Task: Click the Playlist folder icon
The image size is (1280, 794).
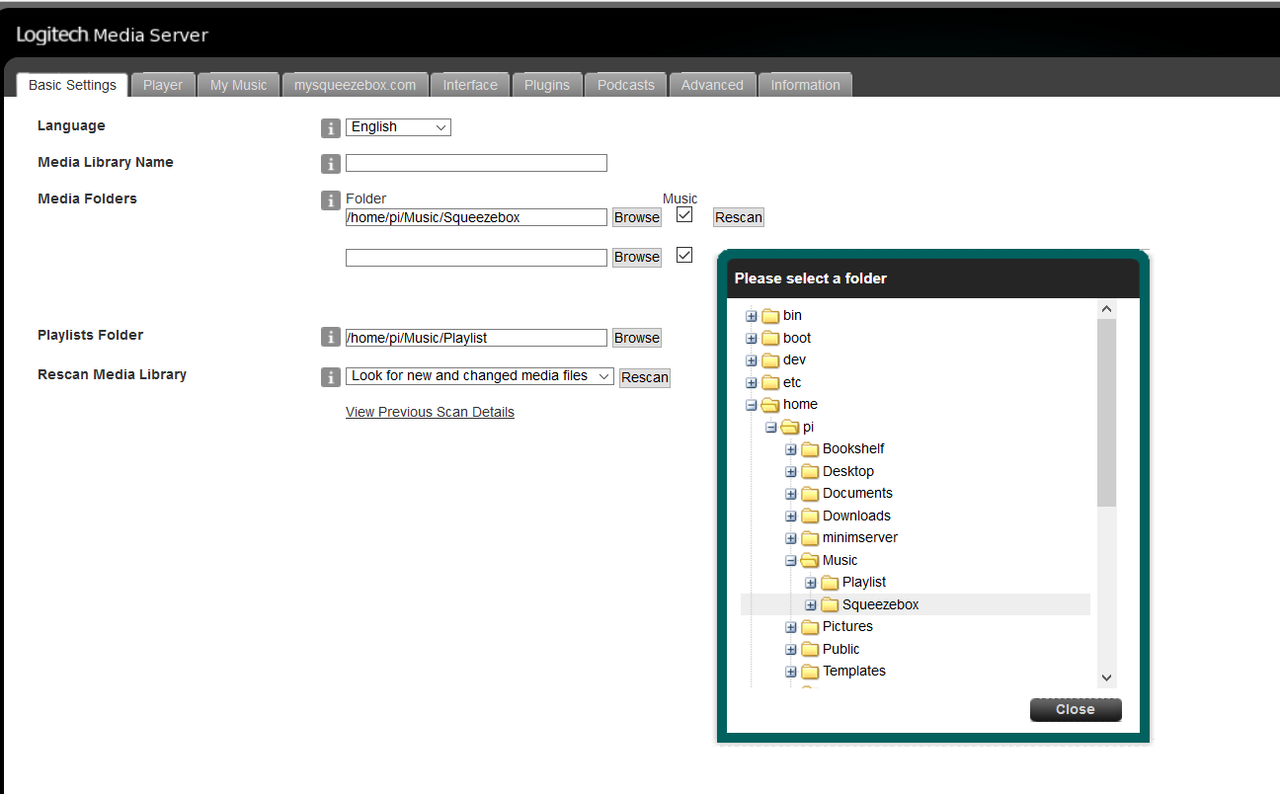Action: tap(830, 583)
